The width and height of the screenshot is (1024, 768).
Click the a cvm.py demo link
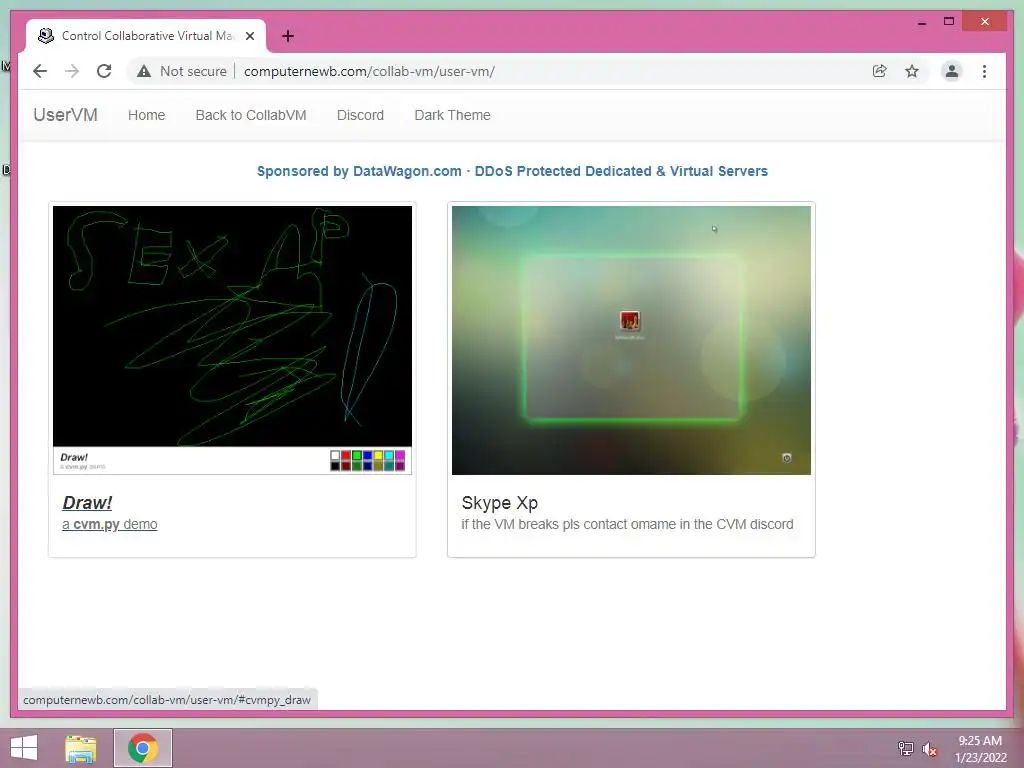click(x=110, y=524)
